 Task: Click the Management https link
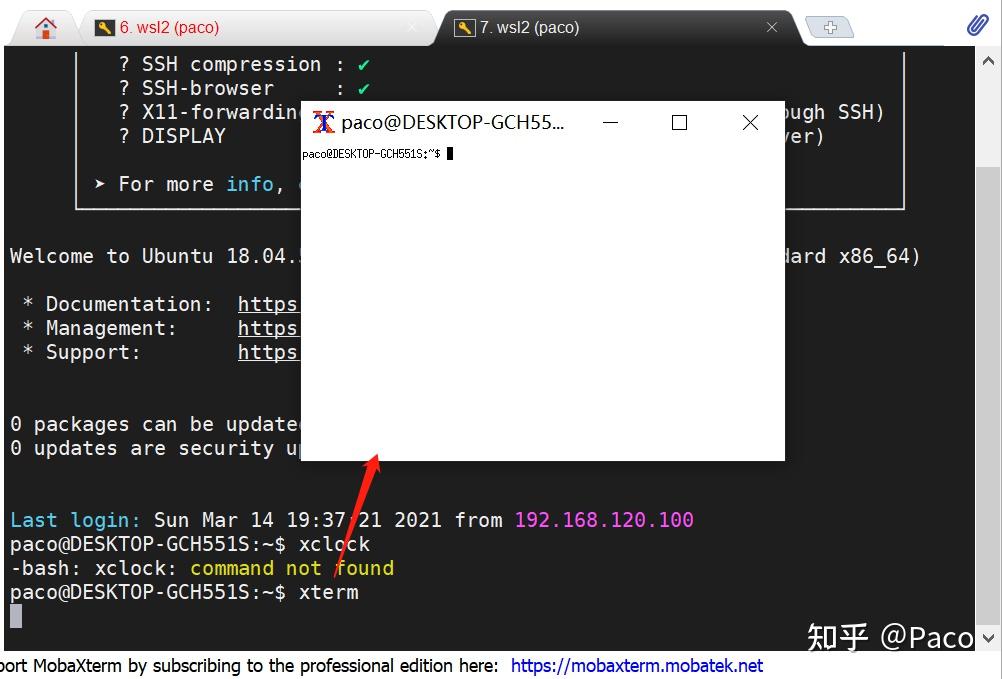(x=268, y=328)
